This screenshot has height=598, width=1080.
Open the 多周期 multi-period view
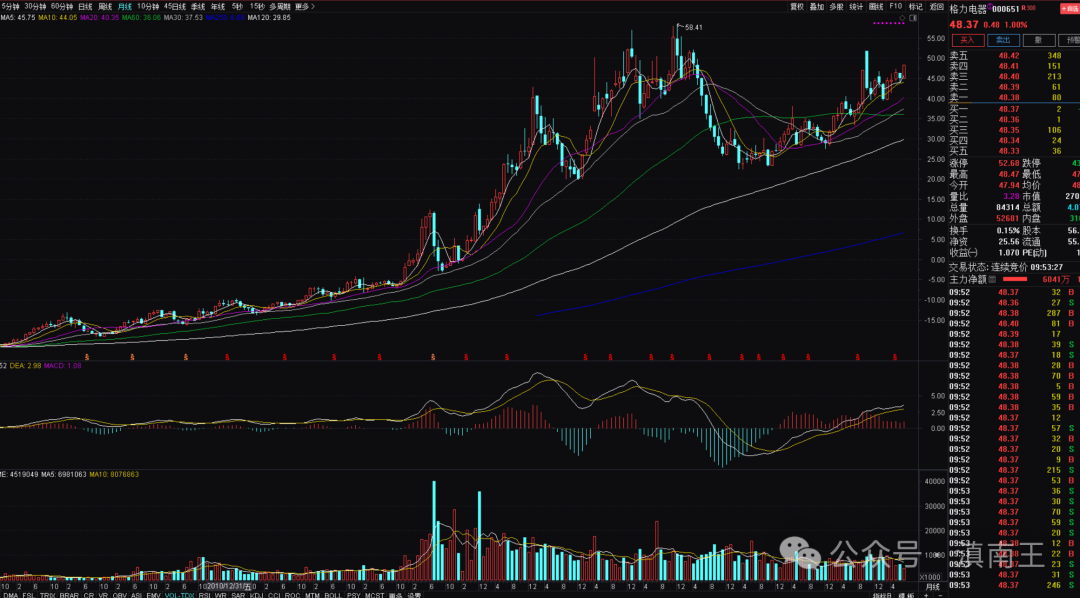(x=280, y=6)
